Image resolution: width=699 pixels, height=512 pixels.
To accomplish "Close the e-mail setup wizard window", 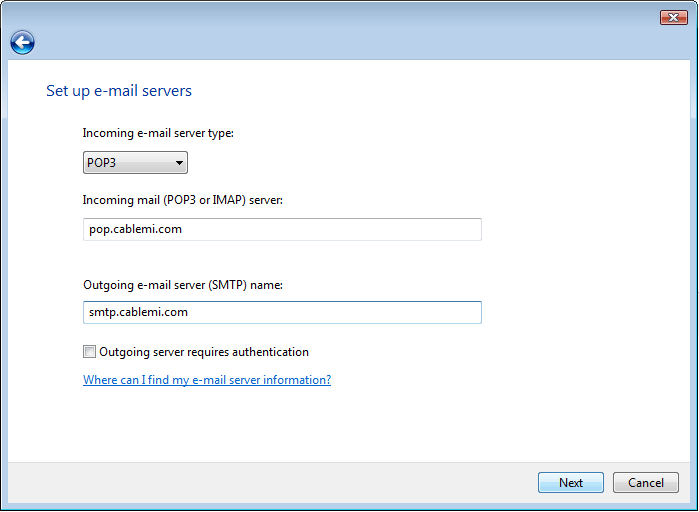I will point(673,18).
